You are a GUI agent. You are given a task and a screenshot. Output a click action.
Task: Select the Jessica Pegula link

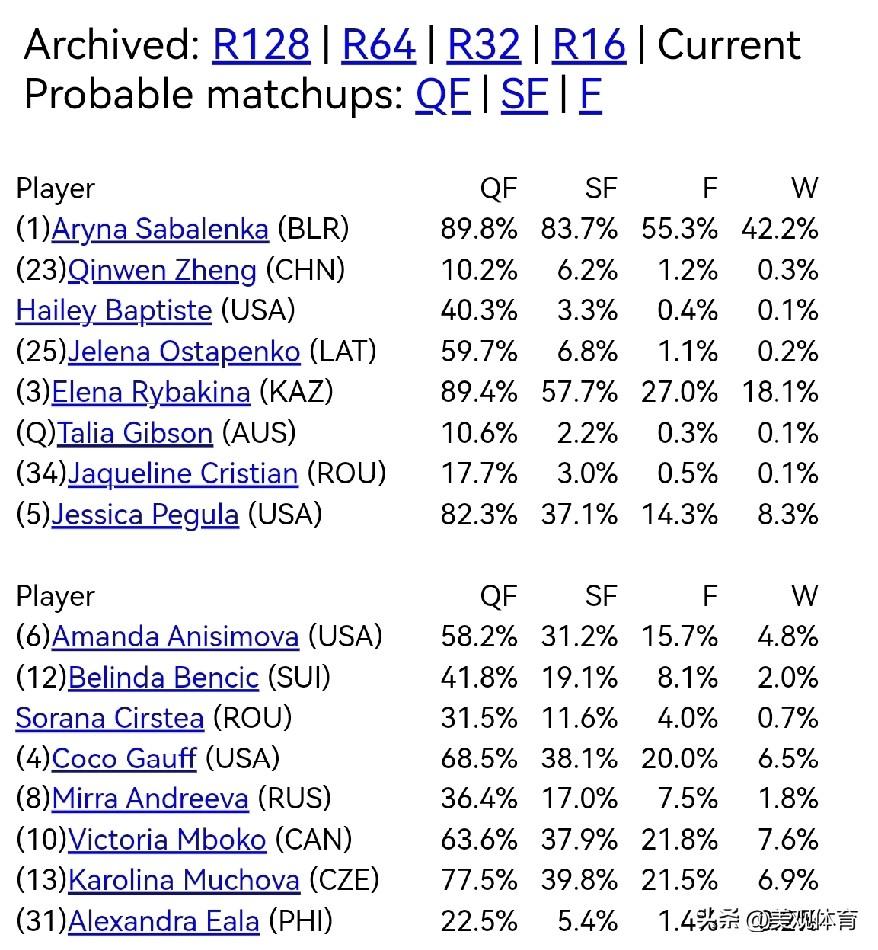point(145,514)
